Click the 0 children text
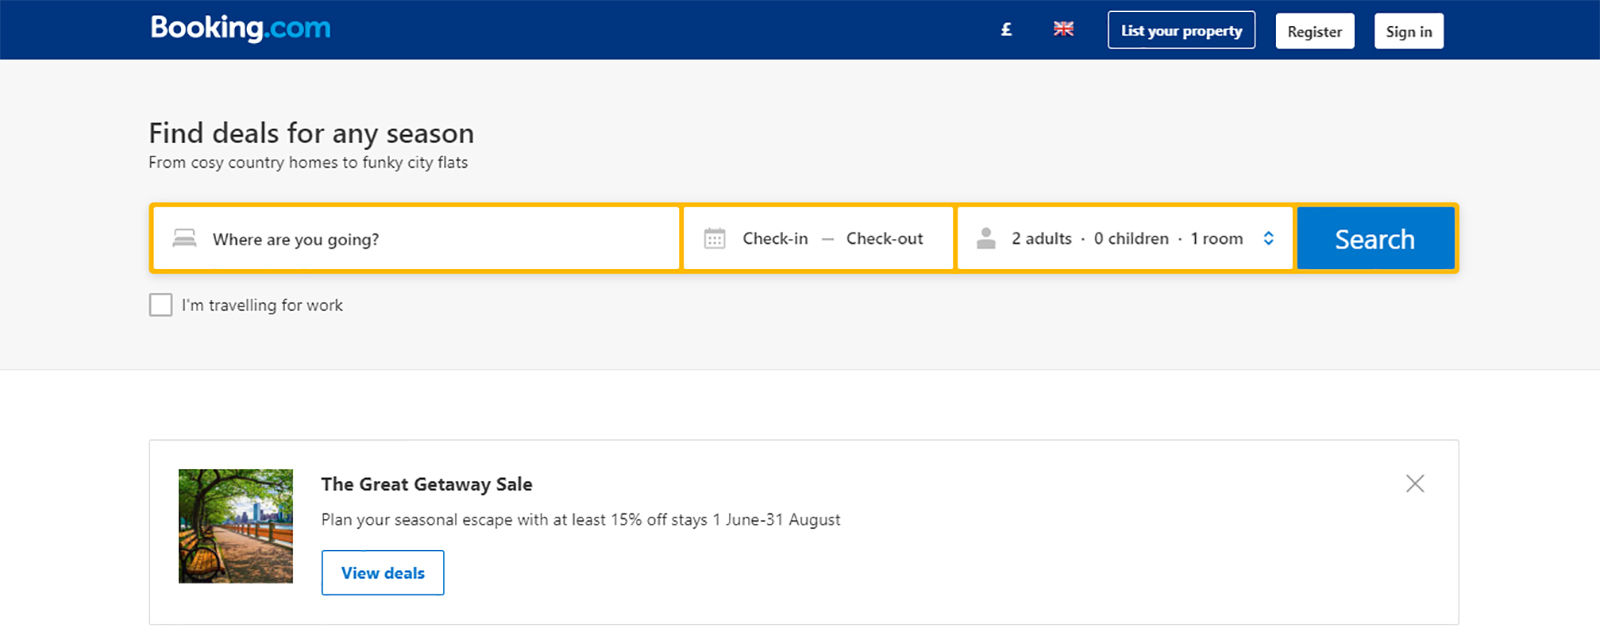The width and height of the screenshot is (1600, 643). 1131,238
